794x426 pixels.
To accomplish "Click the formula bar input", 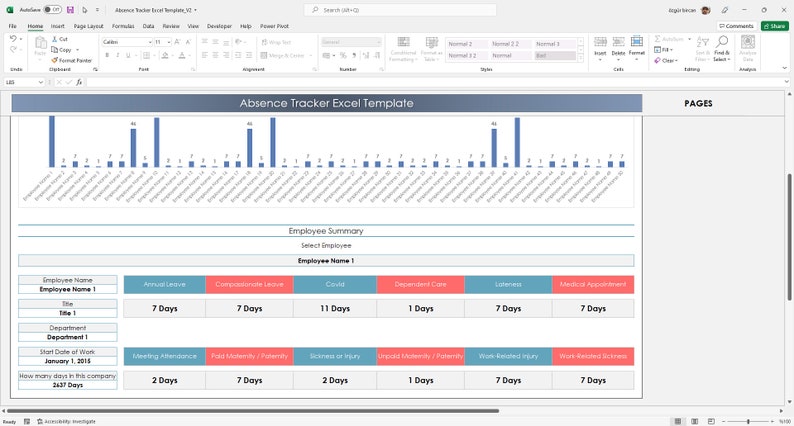I will 435,82.
